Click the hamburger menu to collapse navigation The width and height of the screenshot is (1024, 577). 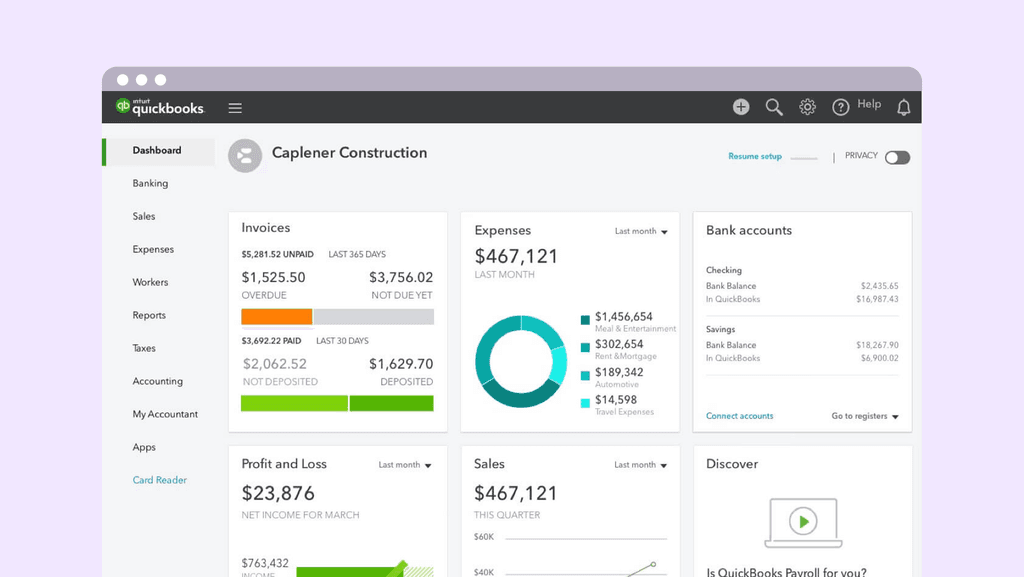tap(234, 107)
